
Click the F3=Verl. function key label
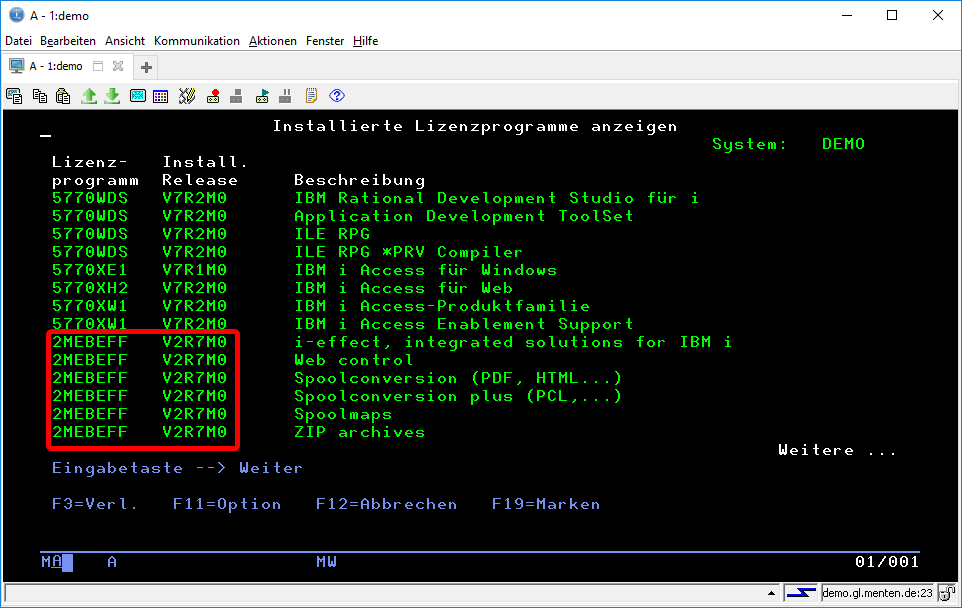pyautogui.click(x=95, y=504)
